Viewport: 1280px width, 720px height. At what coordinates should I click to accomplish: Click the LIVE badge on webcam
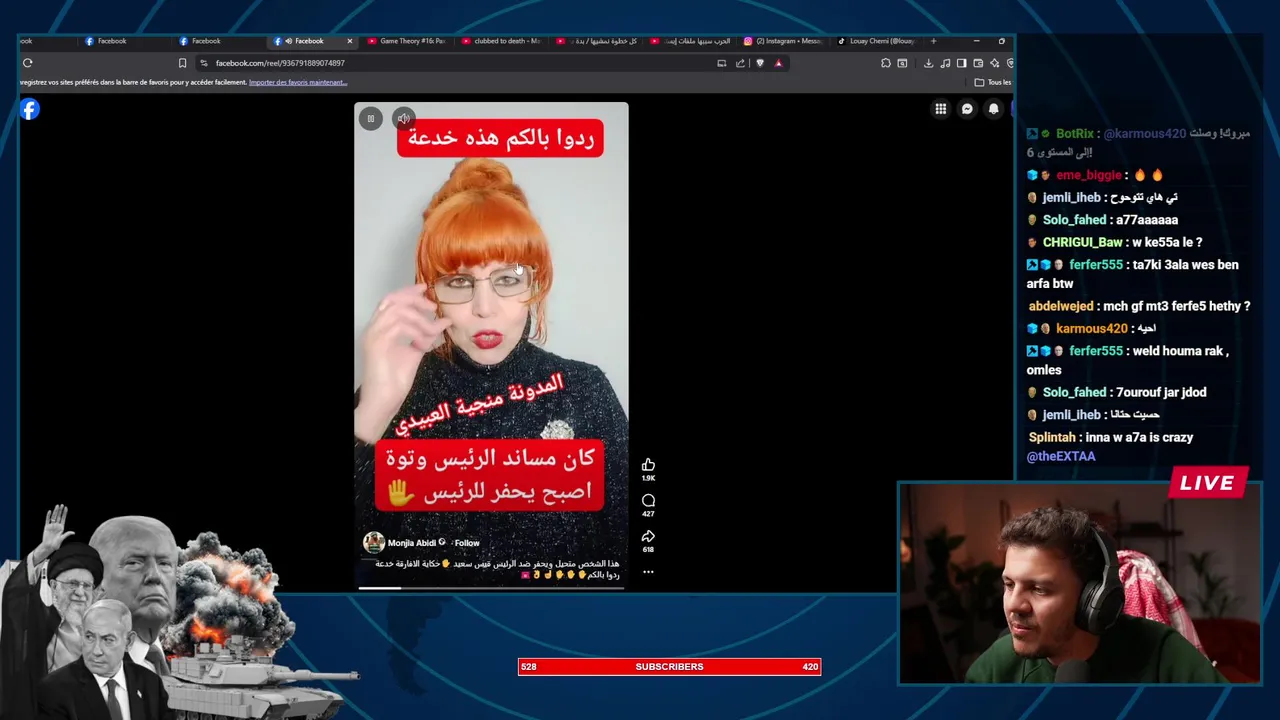(x=1207, y=483)
